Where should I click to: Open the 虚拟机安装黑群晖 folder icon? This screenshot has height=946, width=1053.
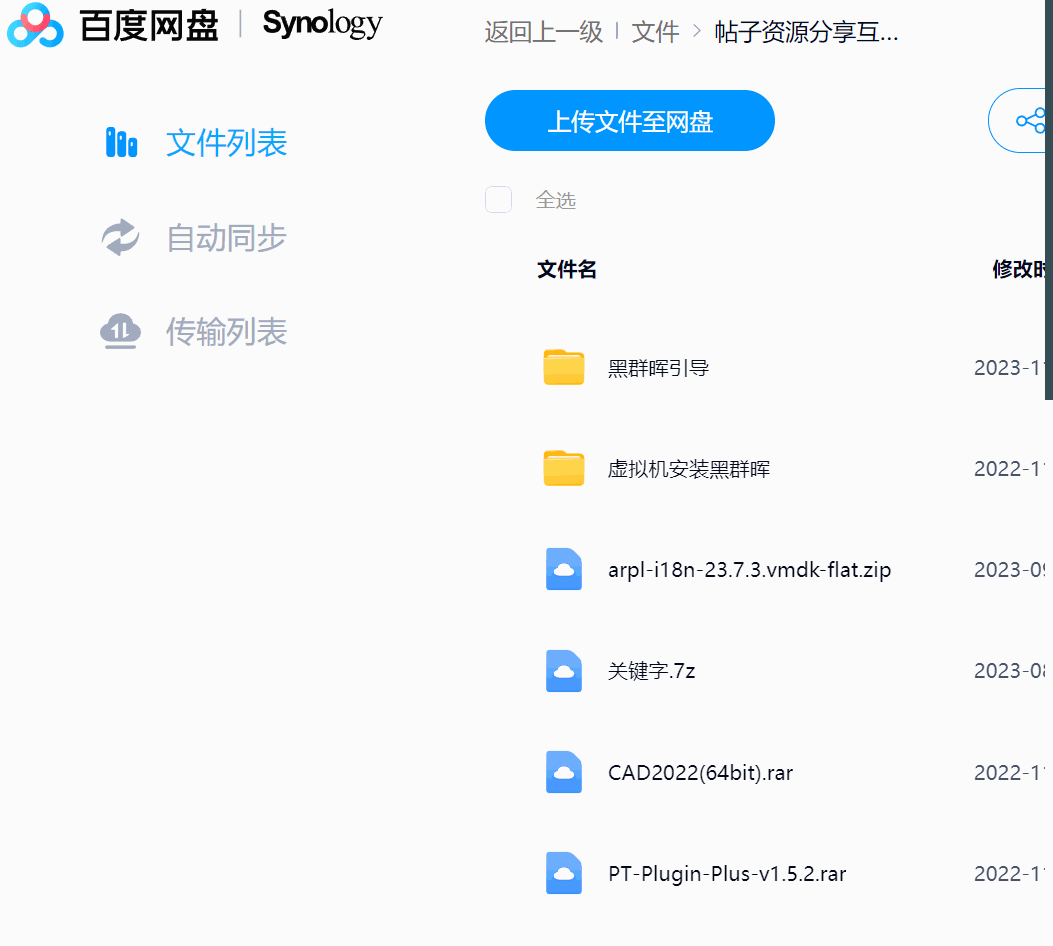[x=564, y=469]
